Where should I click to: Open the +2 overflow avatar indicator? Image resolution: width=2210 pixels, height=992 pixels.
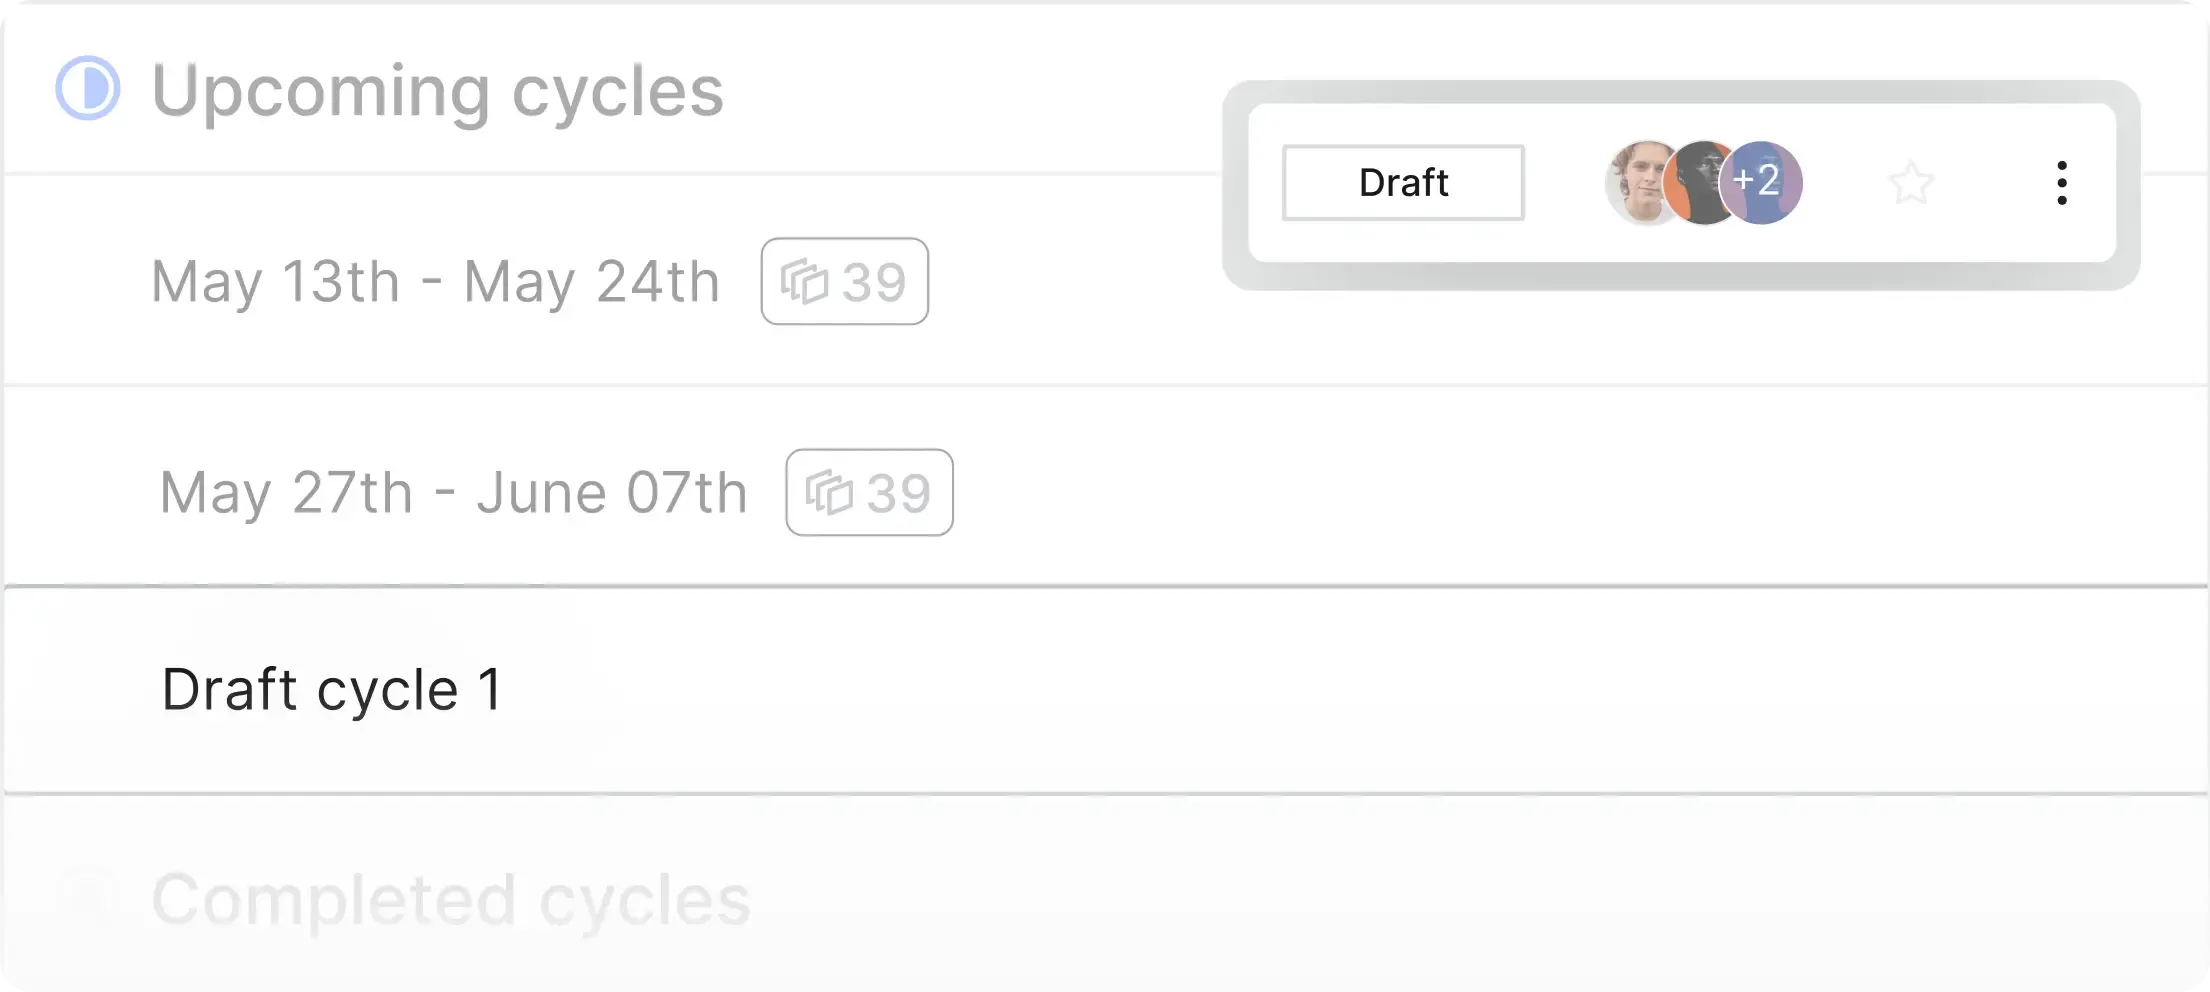[1760, 183]
